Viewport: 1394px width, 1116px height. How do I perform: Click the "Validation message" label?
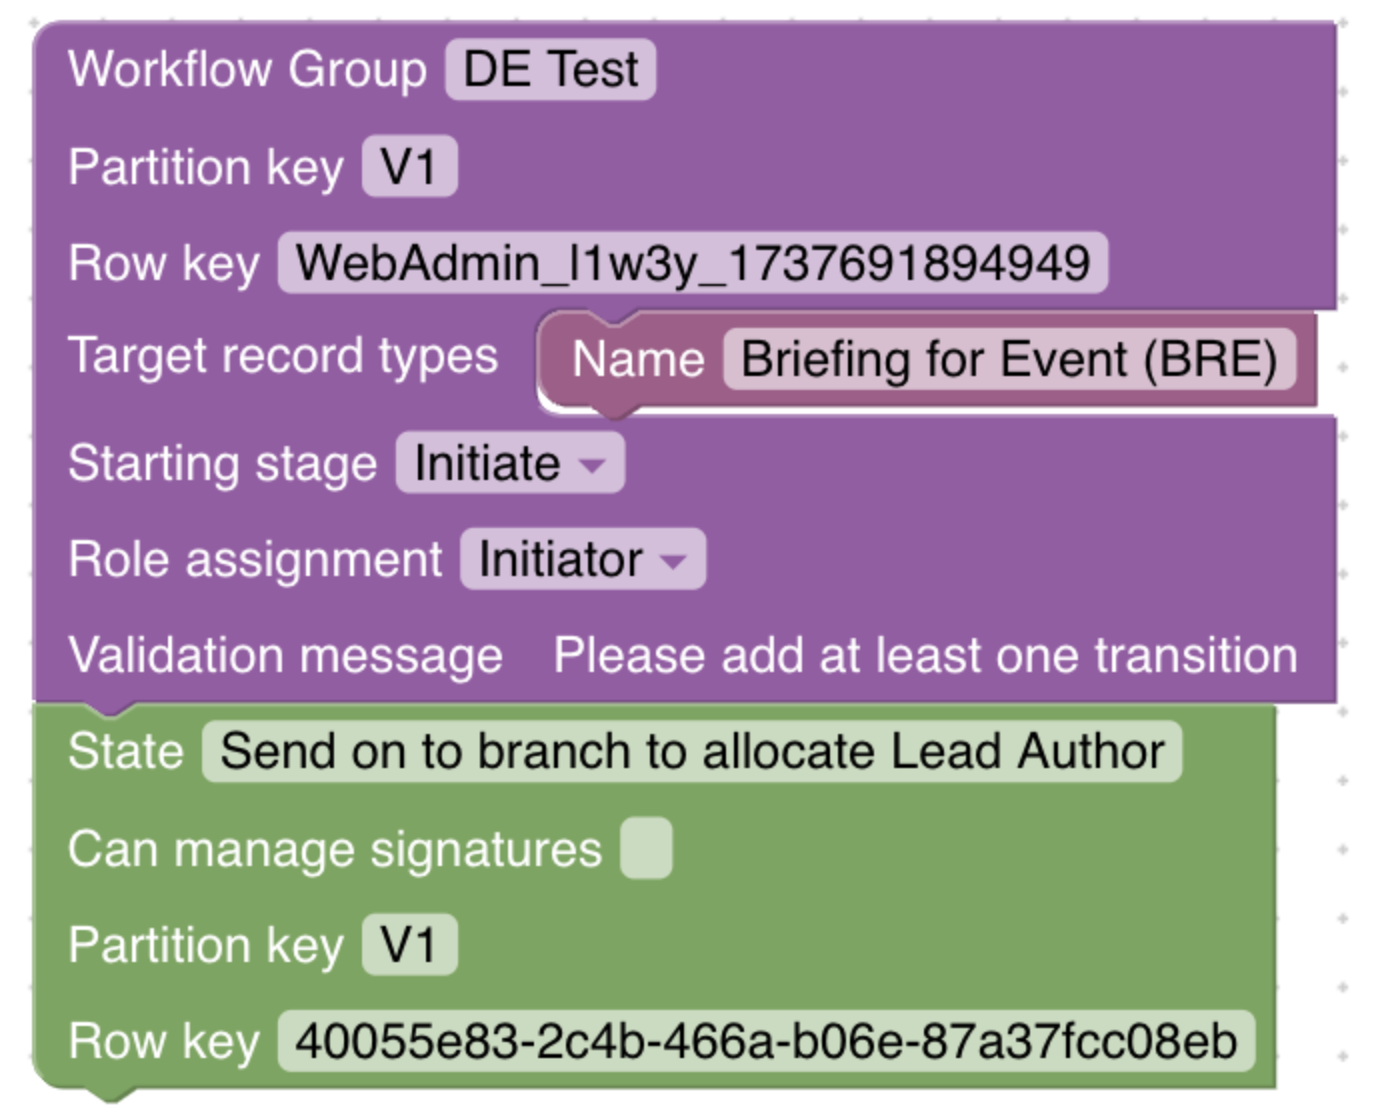tap(285, 656)
